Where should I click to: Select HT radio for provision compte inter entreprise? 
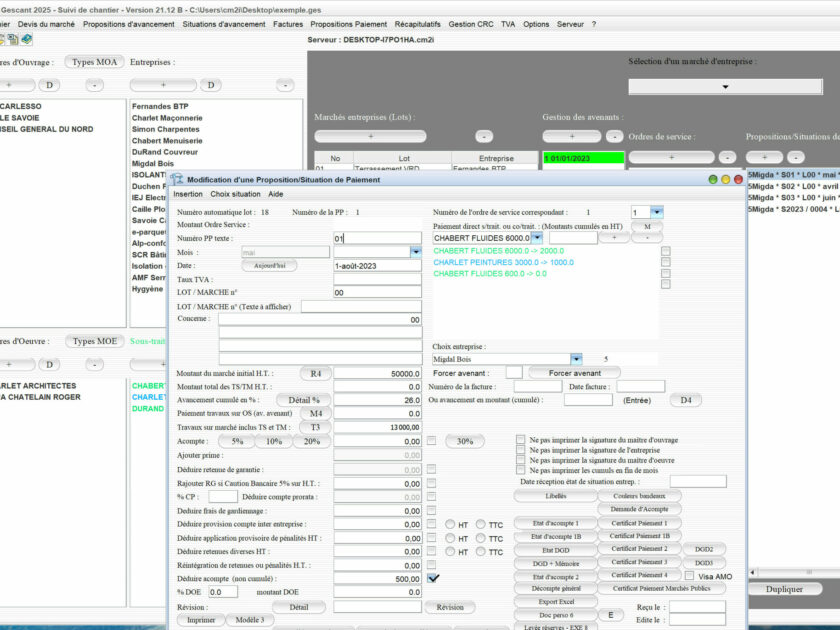coord(450,524)
